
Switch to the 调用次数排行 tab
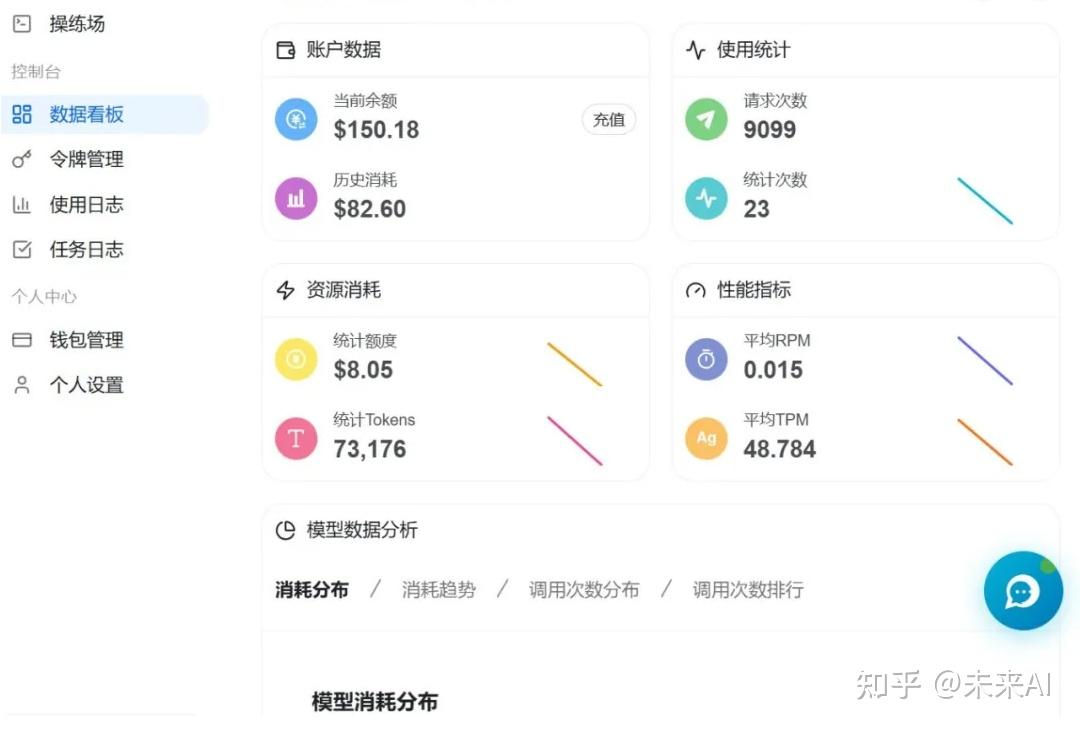747,590
